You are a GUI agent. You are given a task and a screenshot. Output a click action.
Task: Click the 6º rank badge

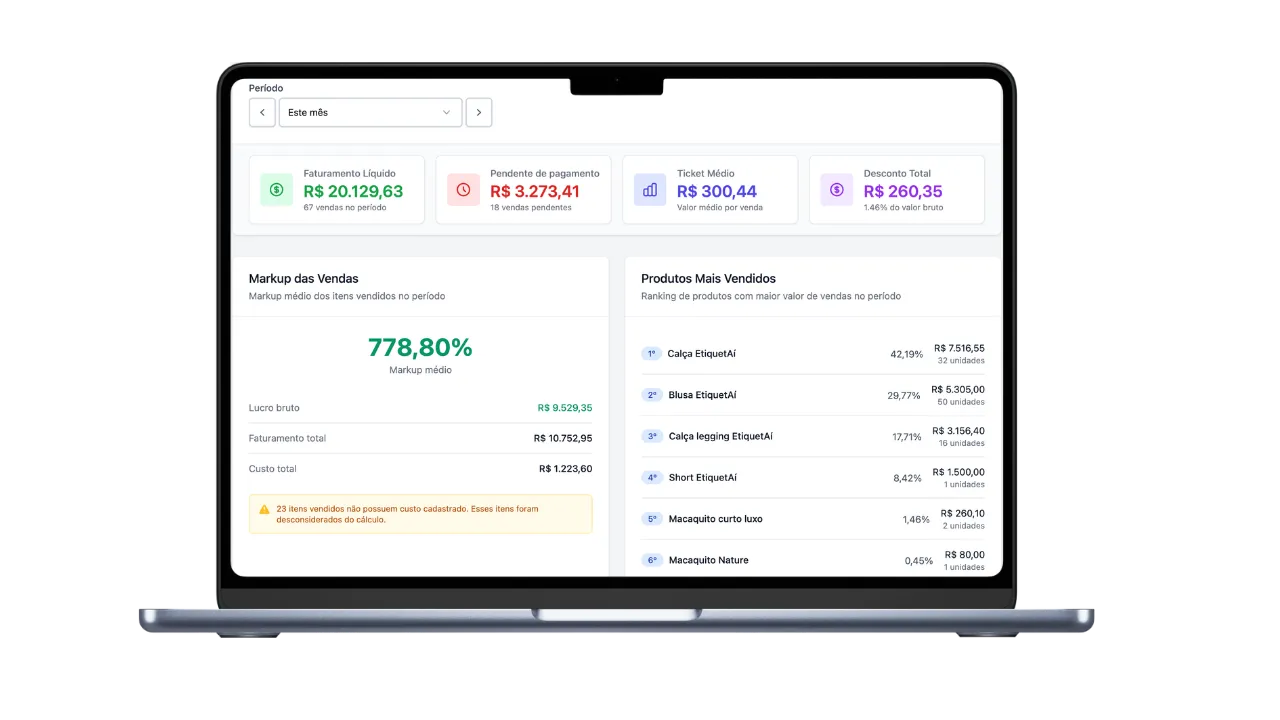point(652,560)
